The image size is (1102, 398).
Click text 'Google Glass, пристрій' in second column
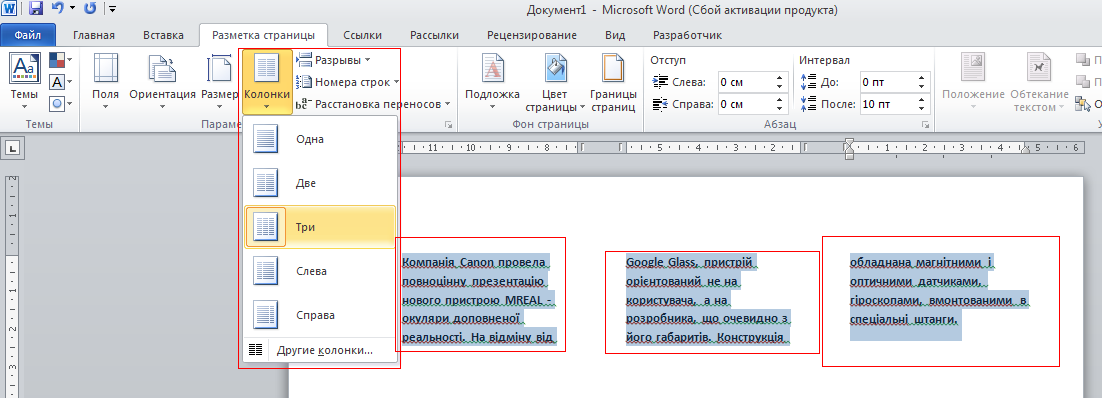(x=689, y=262)
